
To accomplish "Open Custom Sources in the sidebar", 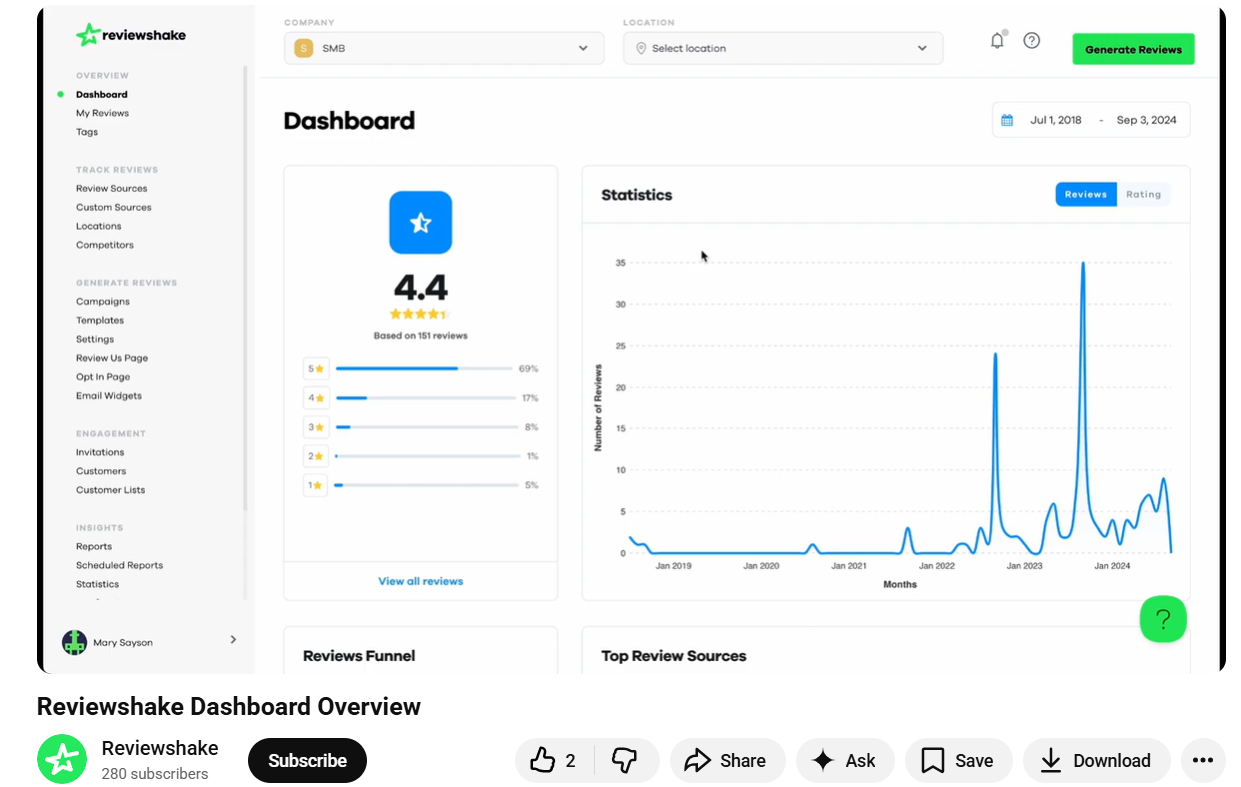I will pos(114,208).
